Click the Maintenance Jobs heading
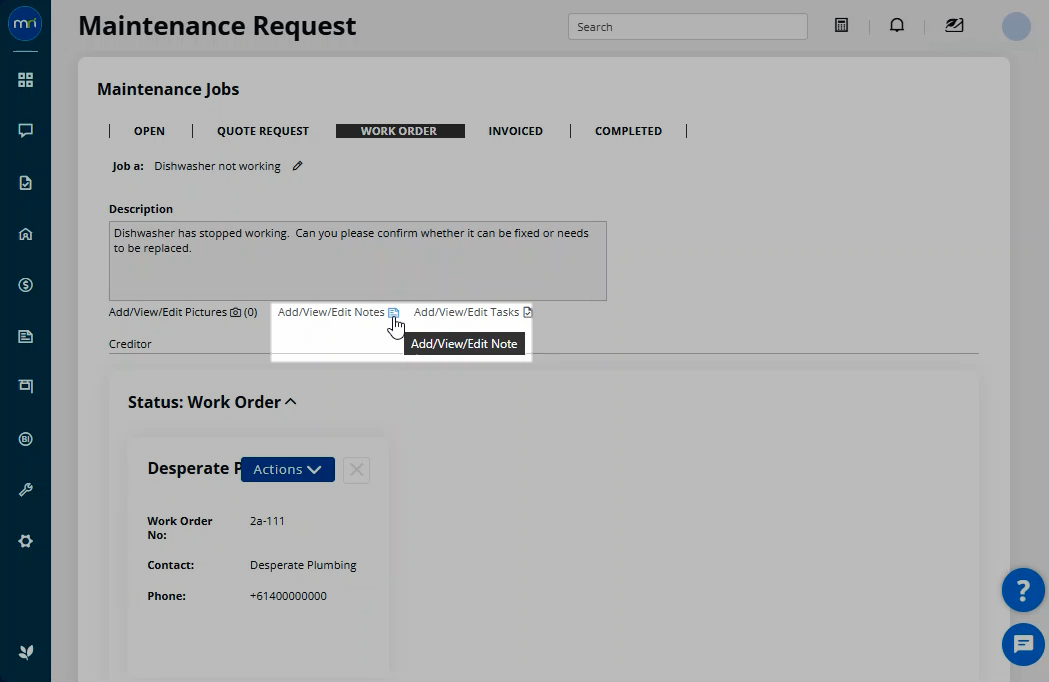This screenshot has height=682, width=1049. 168,89
